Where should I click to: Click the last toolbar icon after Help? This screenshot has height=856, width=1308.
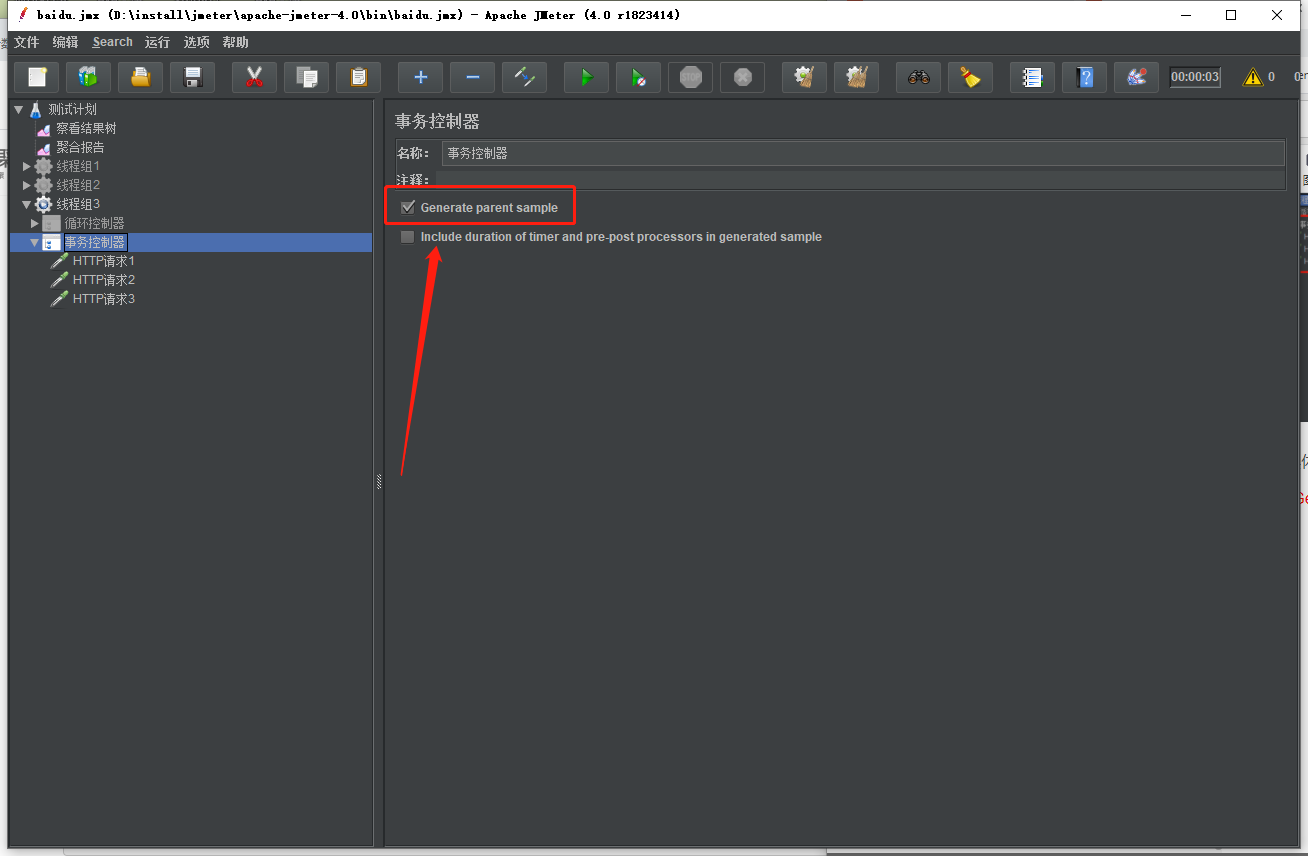1137,77
